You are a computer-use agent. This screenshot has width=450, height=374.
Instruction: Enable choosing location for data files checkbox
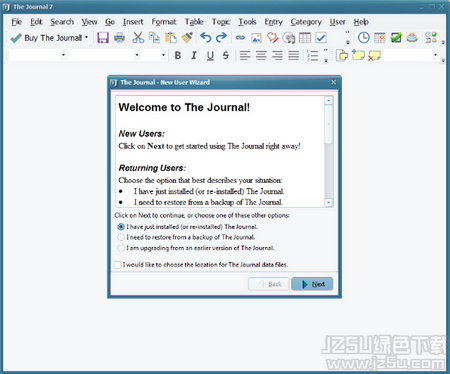click(117, 265)
